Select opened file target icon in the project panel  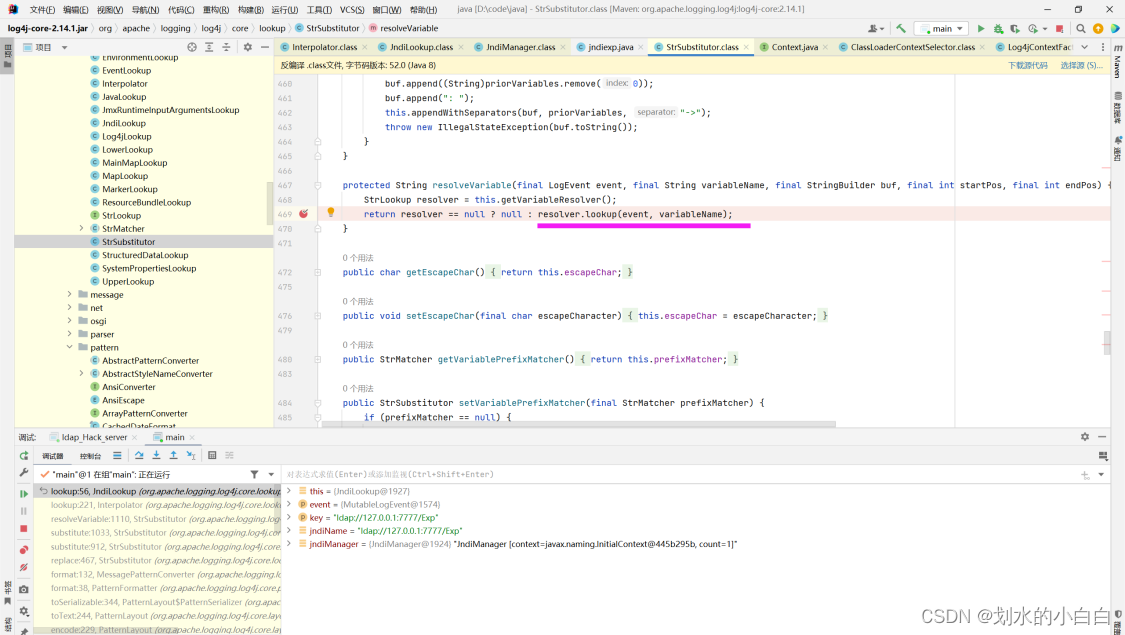click(192, 47)
